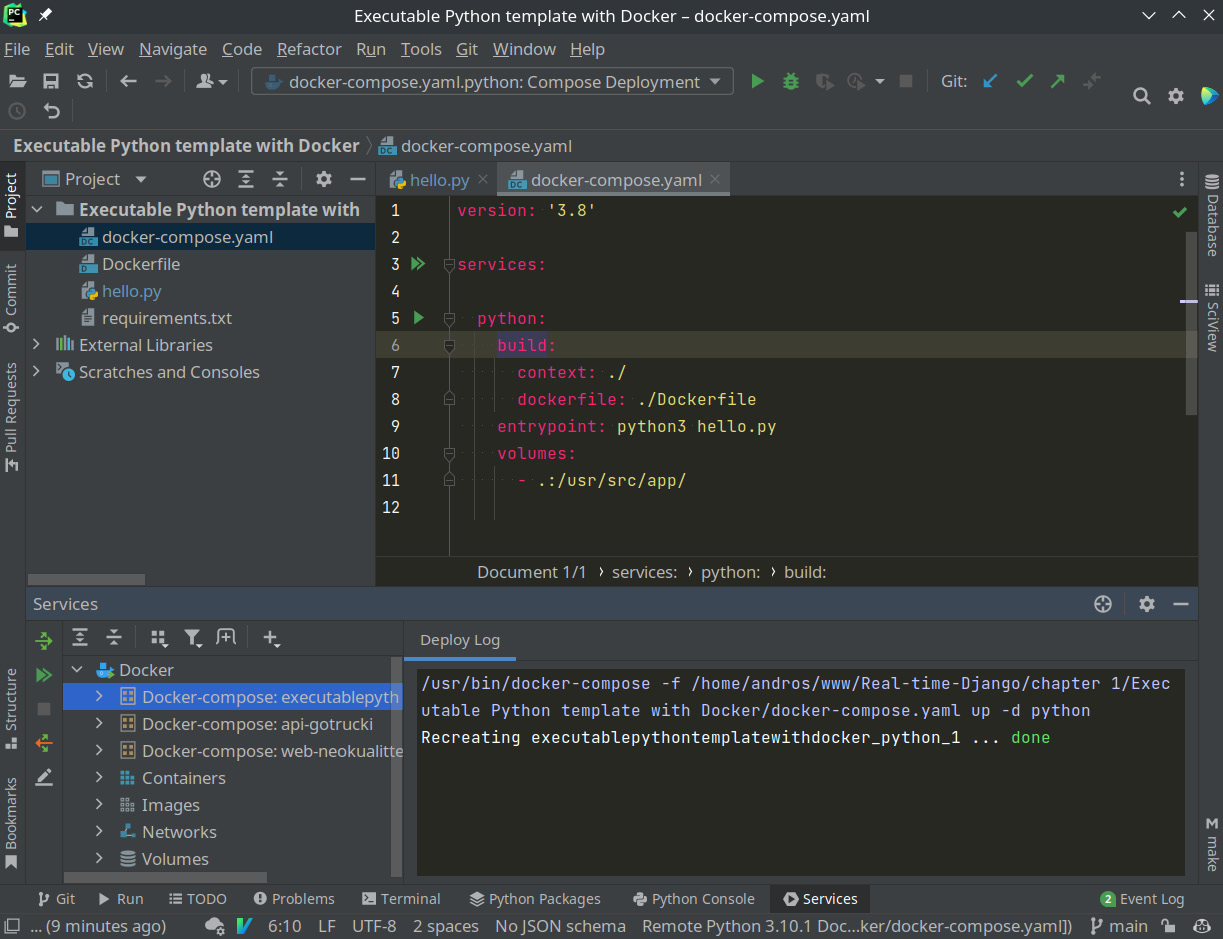This screenshot has height=939, width=1223.
Task: Toggle the make tool window
Action: [x=1211, y=846]
